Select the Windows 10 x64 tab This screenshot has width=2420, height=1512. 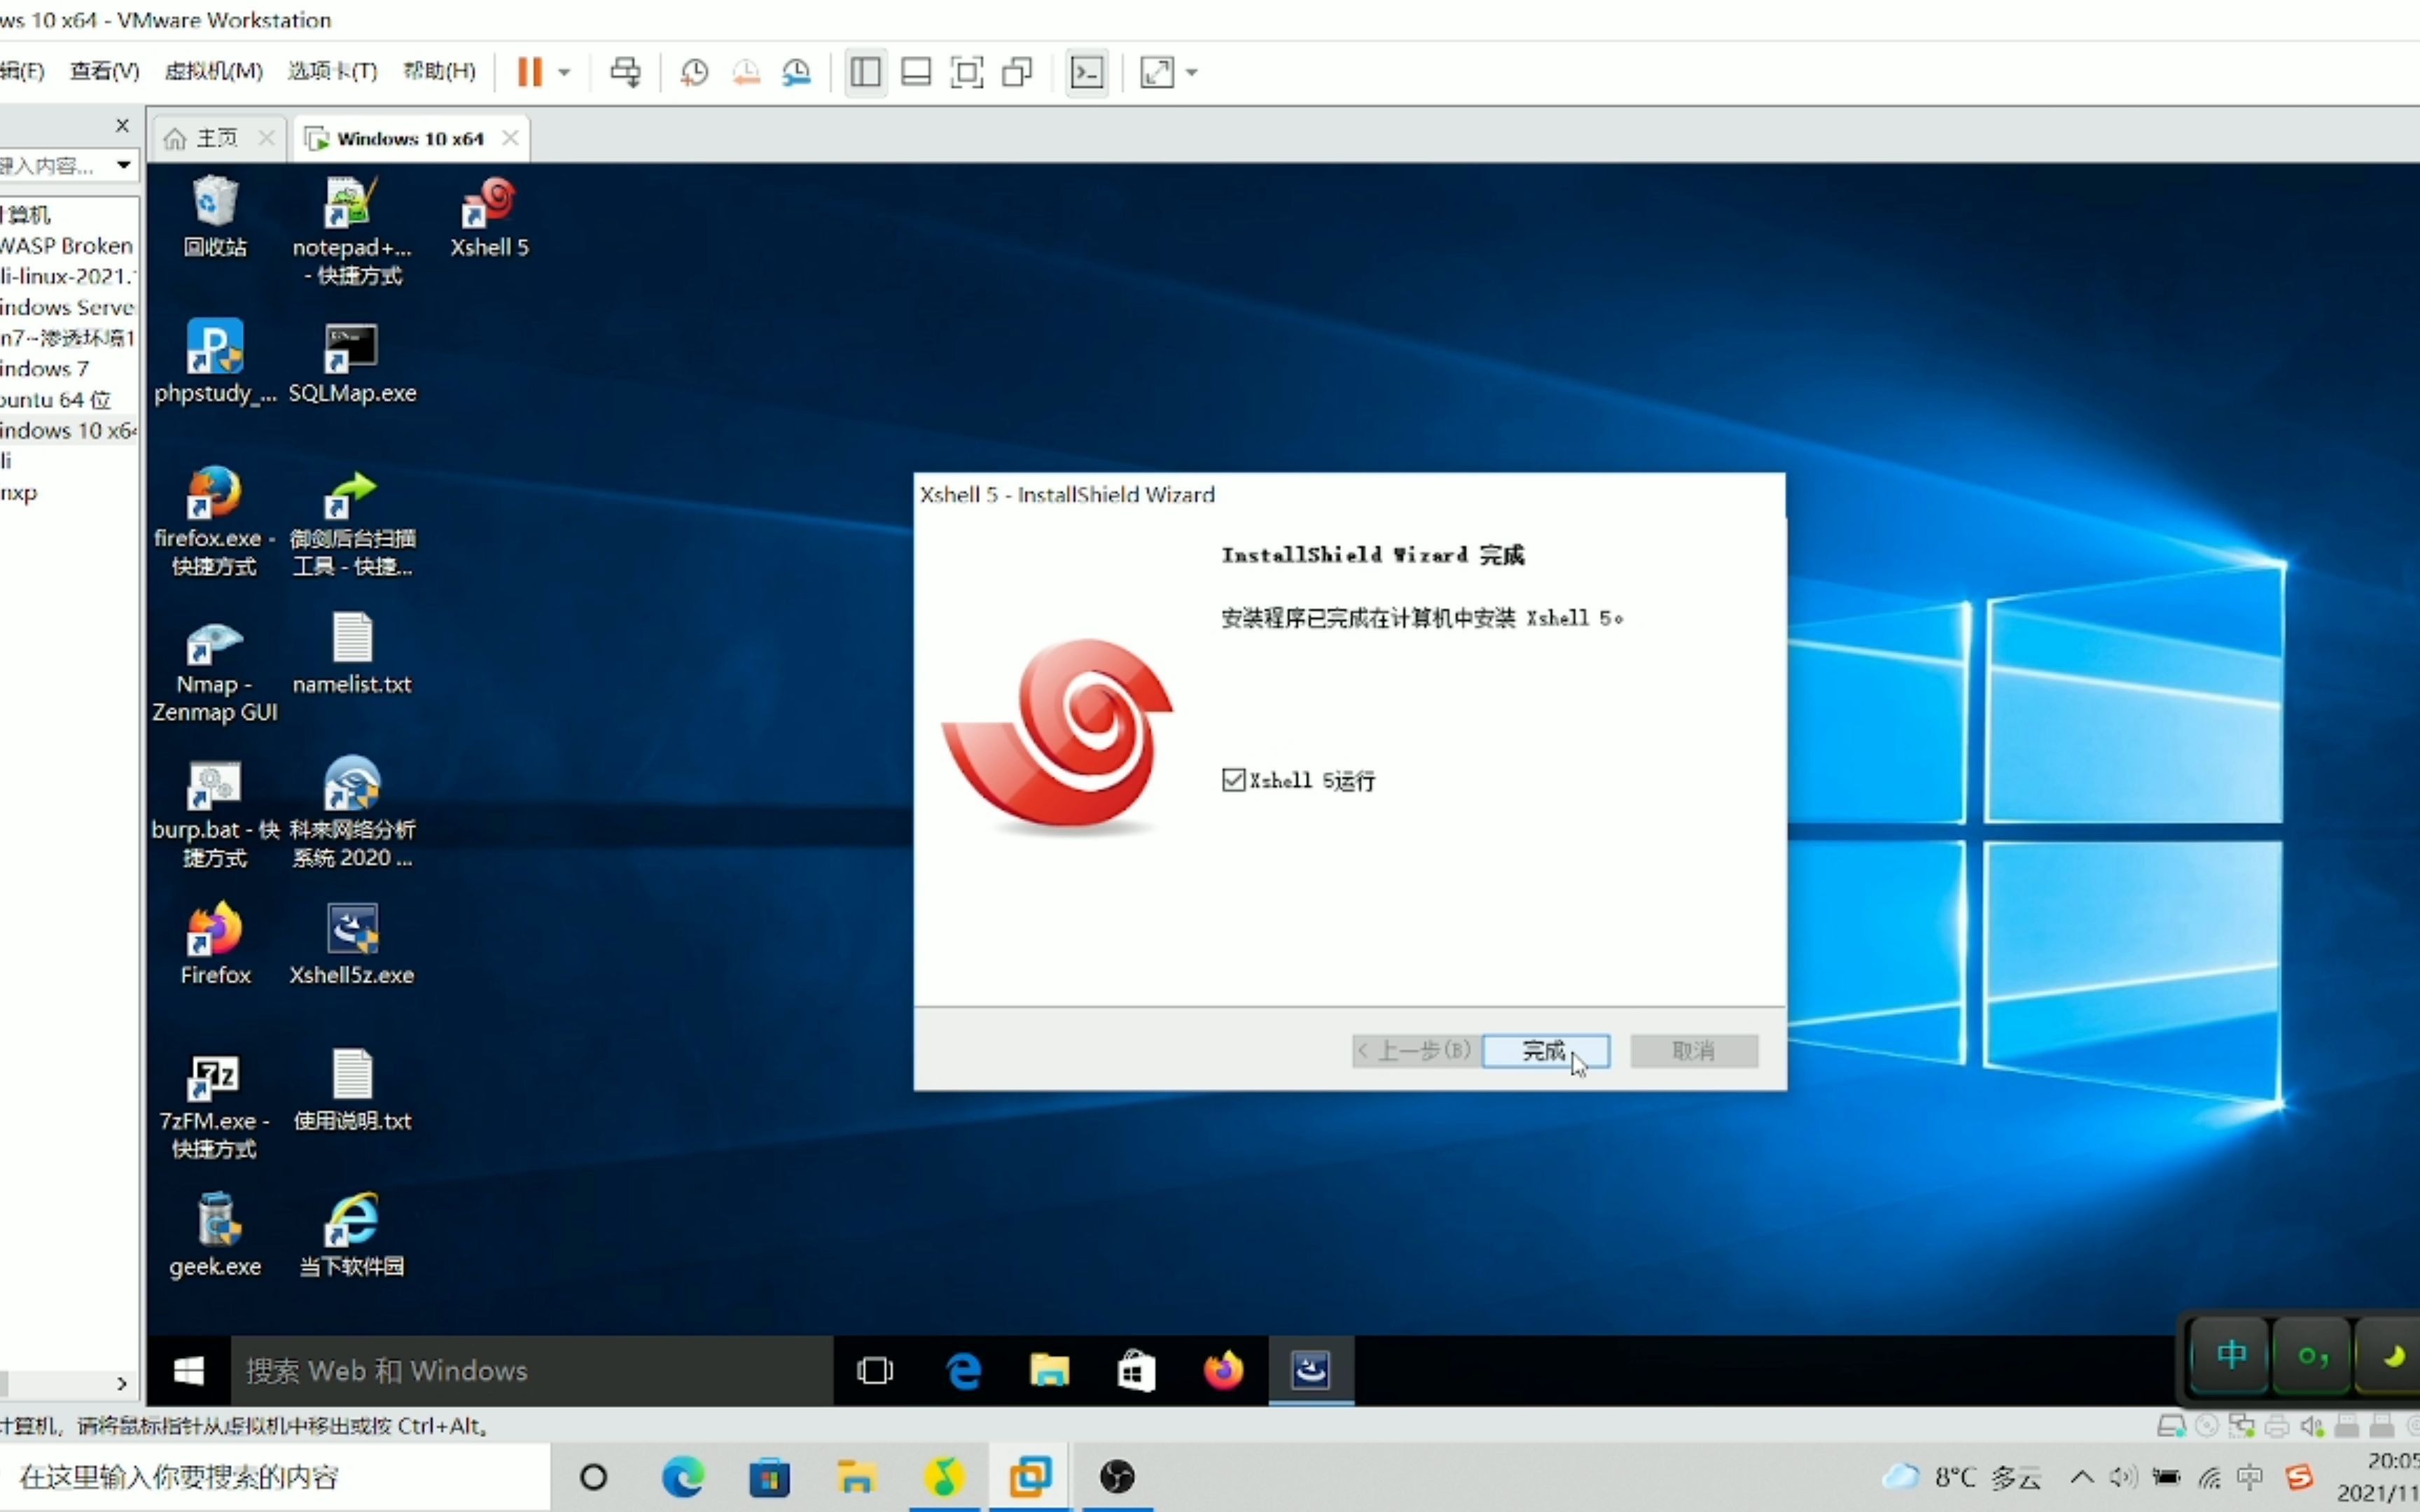coord(411,138)
